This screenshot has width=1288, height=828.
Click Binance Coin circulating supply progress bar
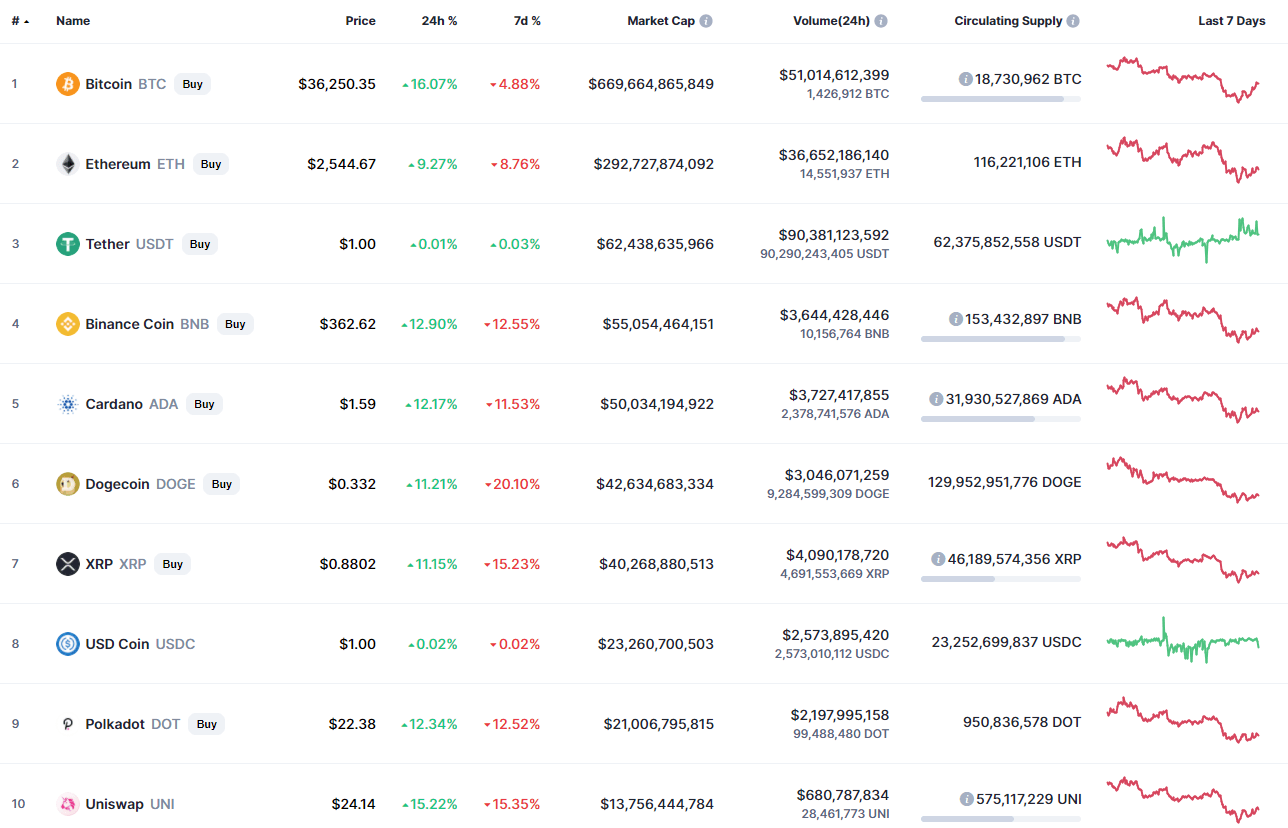pyautogui.click(x=1000, y=339)
